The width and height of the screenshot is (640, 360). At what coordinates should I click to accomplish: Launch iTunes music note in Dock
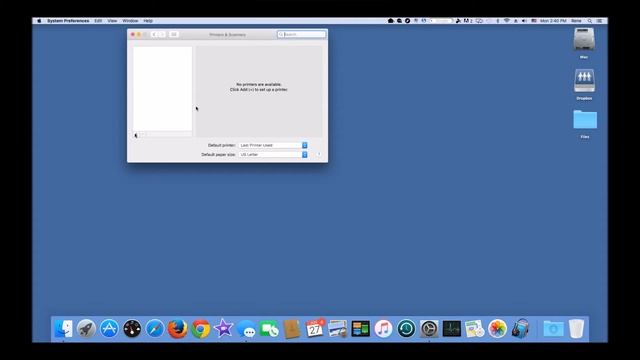pyautogui.click(x=383, y=329)
